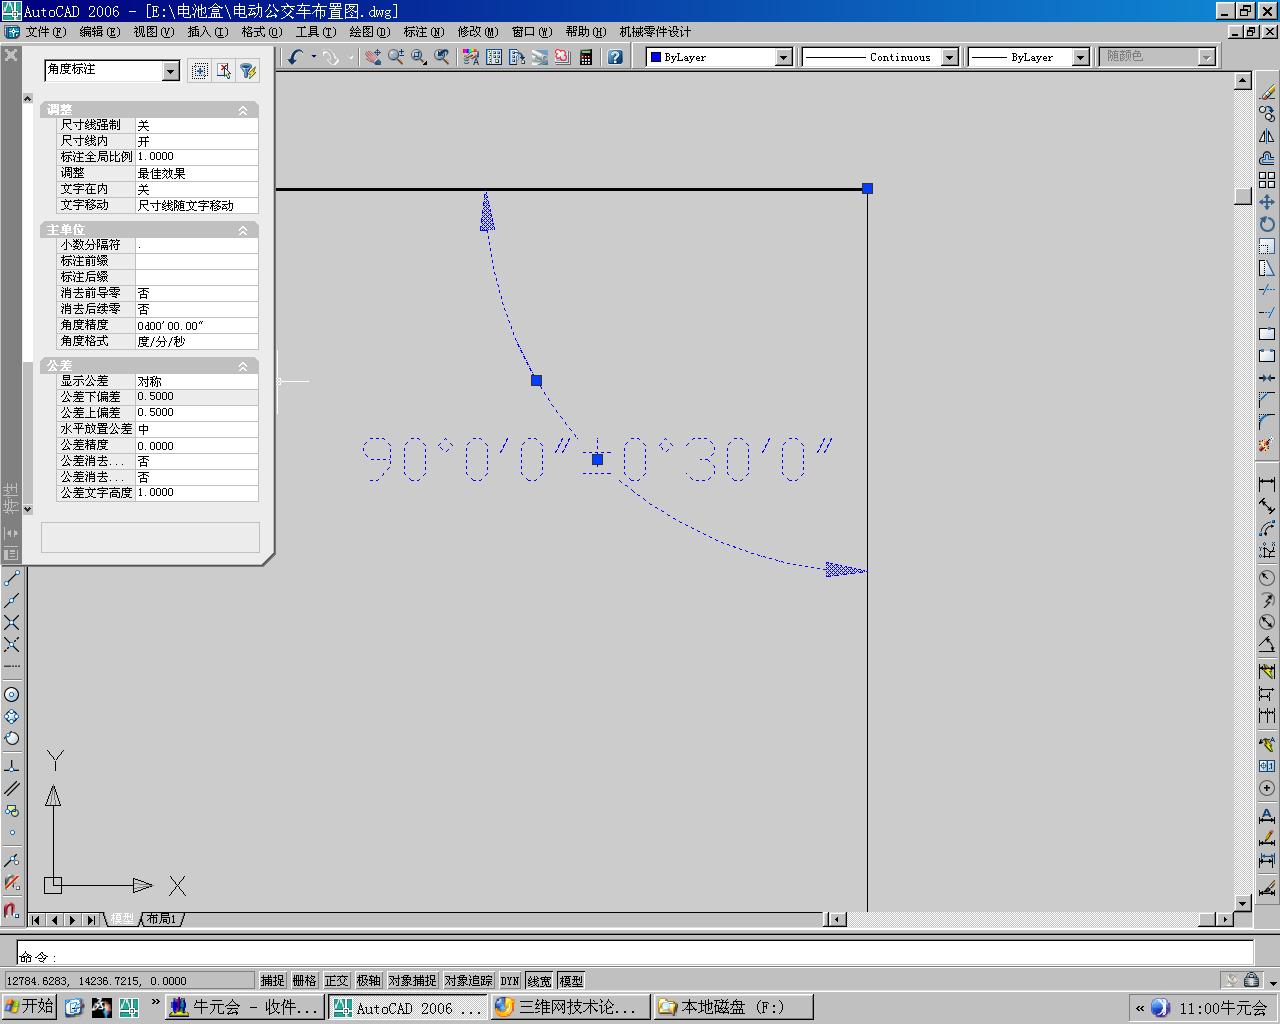Viewport: 1280px width, 1024px height.
Task: Switch to 三维网技术论 taskbar window
Action: pyautogui.click(x=569, y=1007)
